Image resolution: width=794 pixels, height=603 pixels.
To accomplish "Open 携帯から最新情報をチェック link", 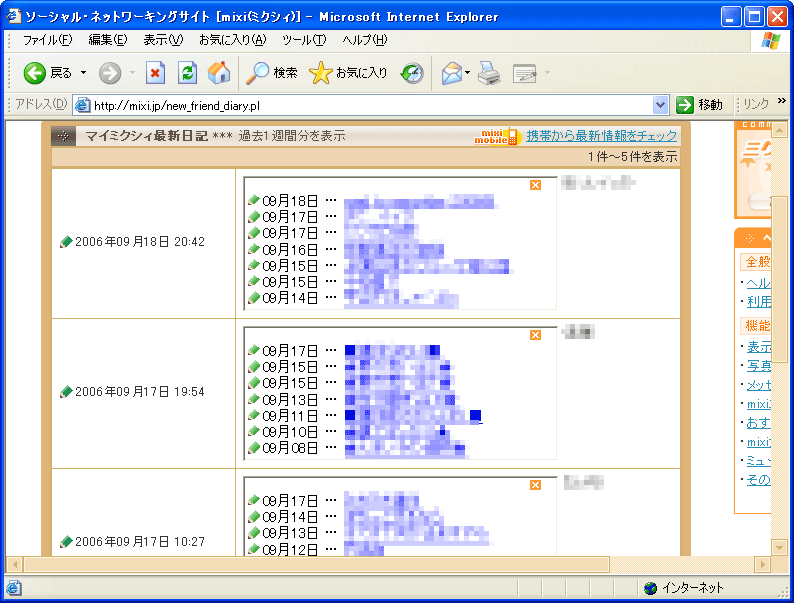I will tap(602, 136).
